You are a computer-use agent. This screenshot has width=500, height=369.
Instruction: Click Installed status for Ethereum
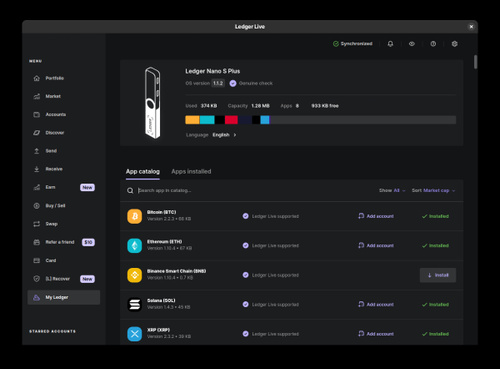click(435, 246)
